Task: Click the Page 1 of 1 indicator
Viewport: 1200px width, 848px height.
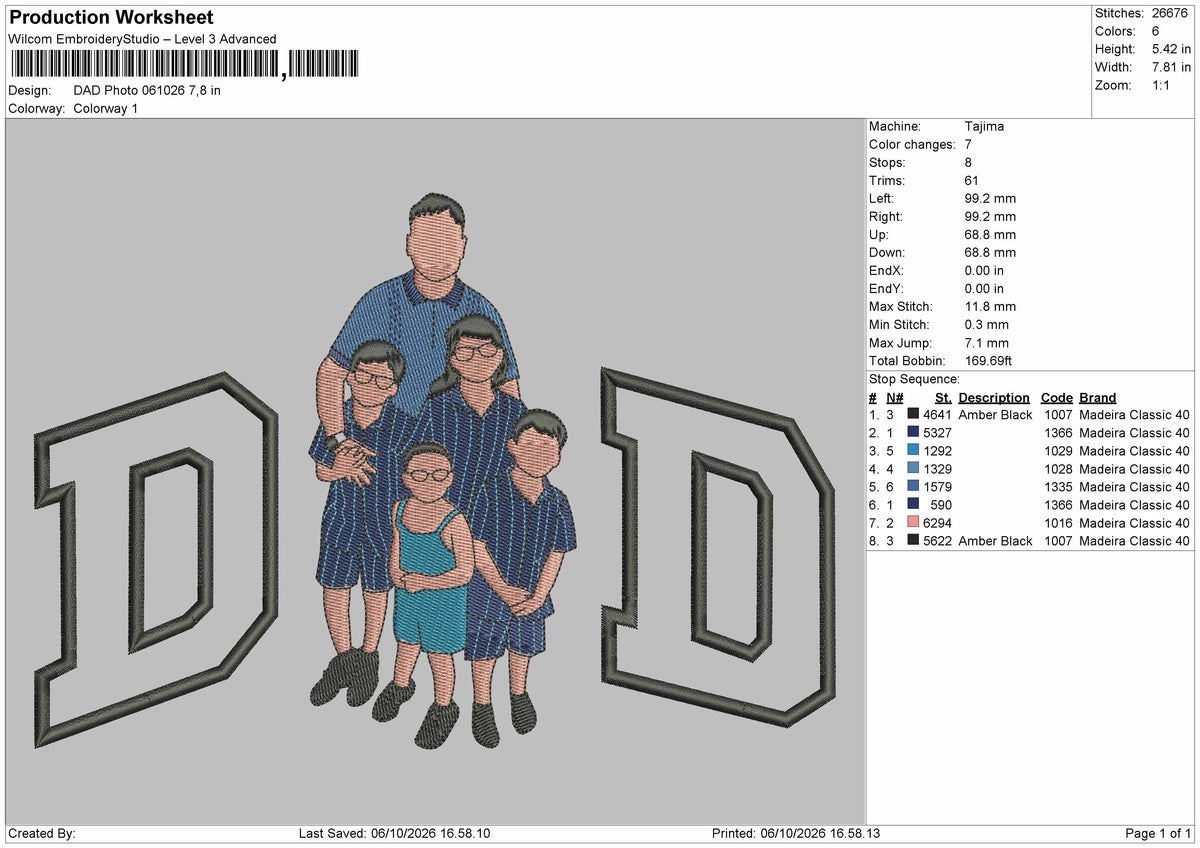Action: [x=1158, y=834]
